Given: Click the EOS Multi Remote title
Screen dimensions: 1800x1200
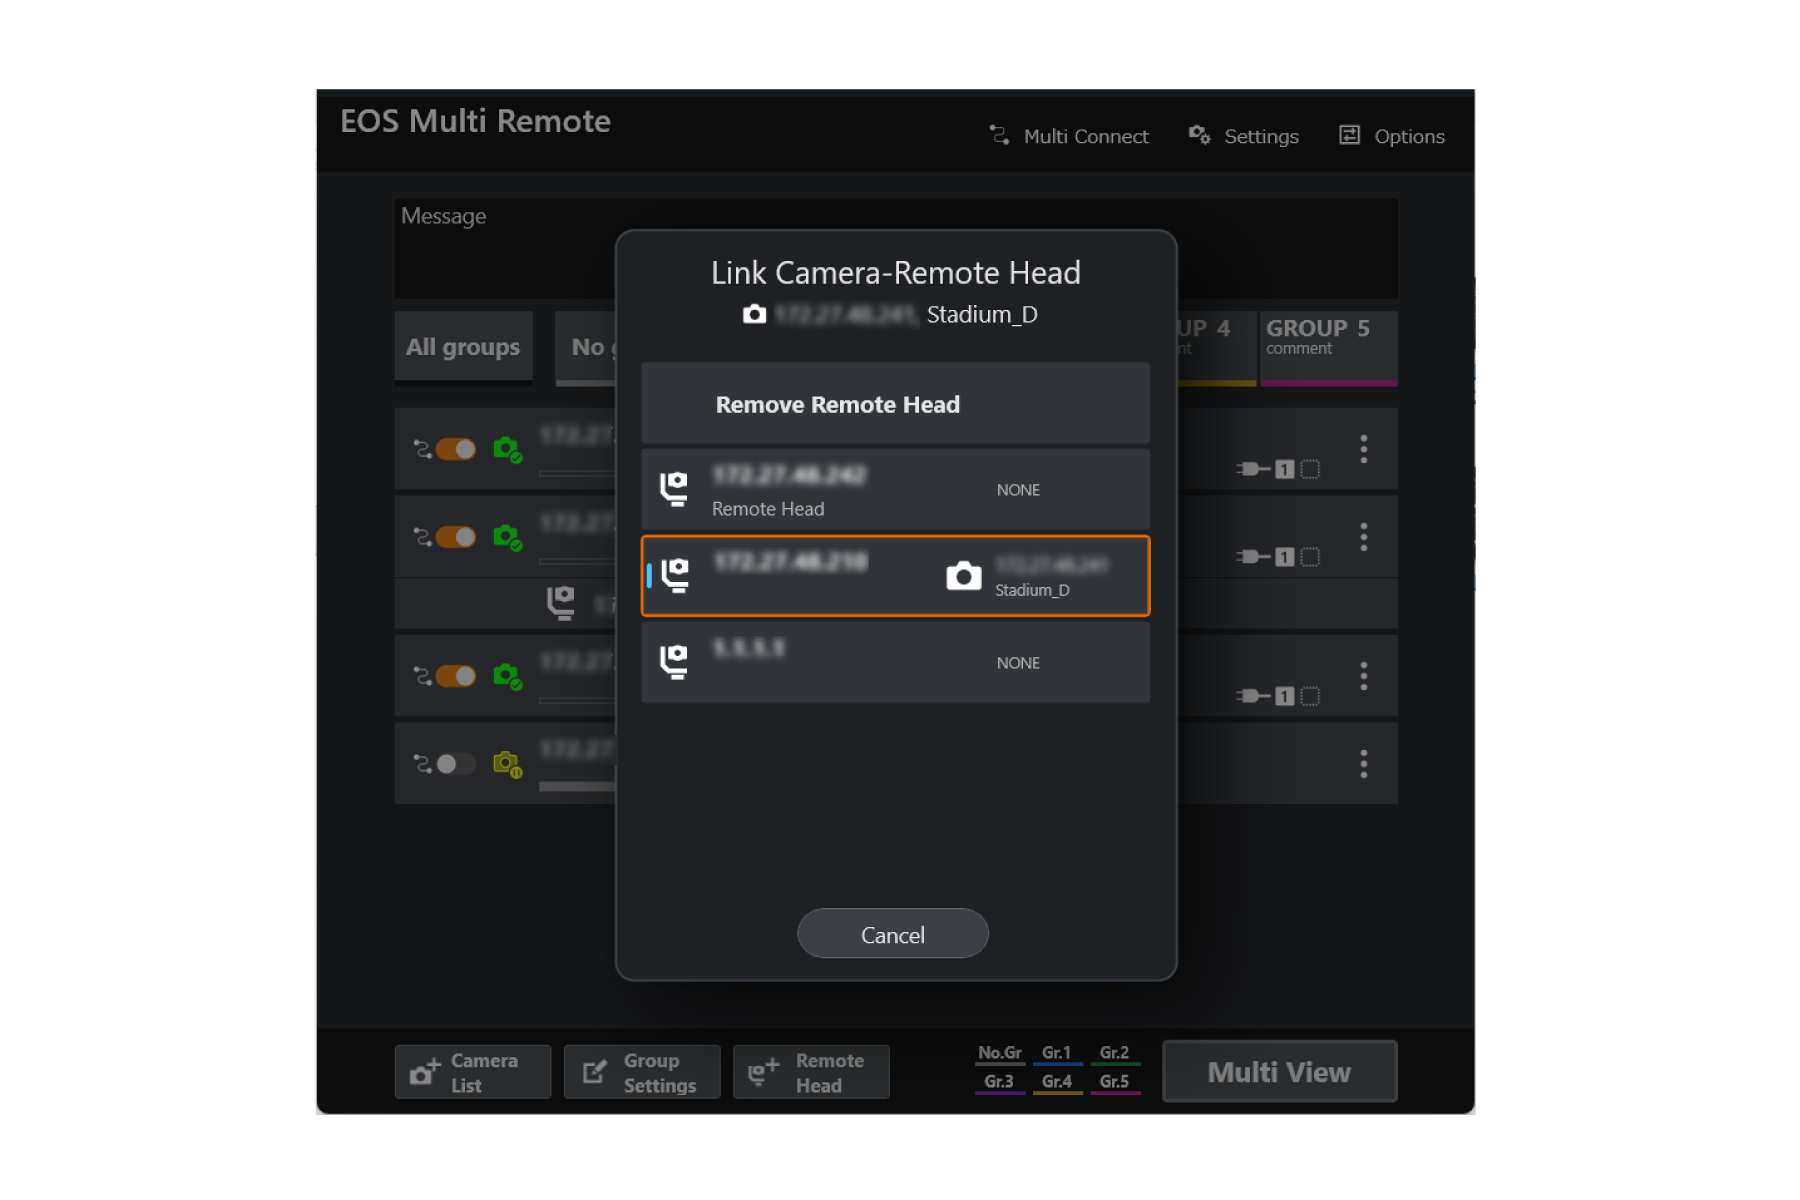Looking at the screenshot, I should [x=475, y=121].
